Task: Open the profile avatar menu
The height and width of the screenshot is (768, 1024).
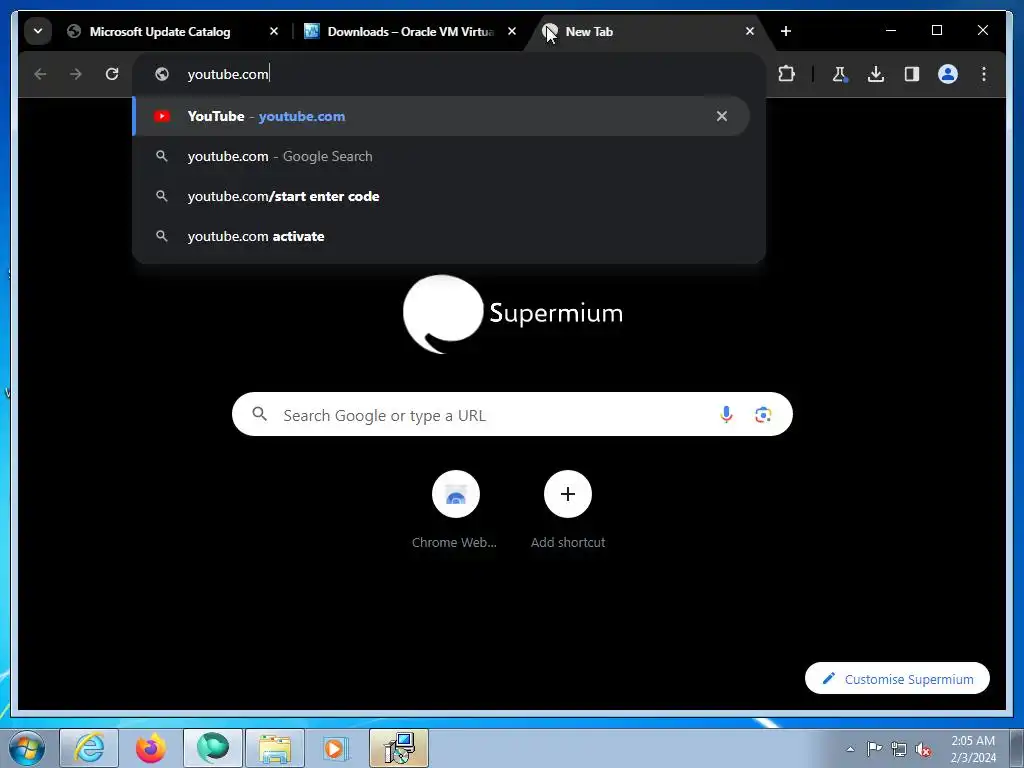Action: [948, 74]
